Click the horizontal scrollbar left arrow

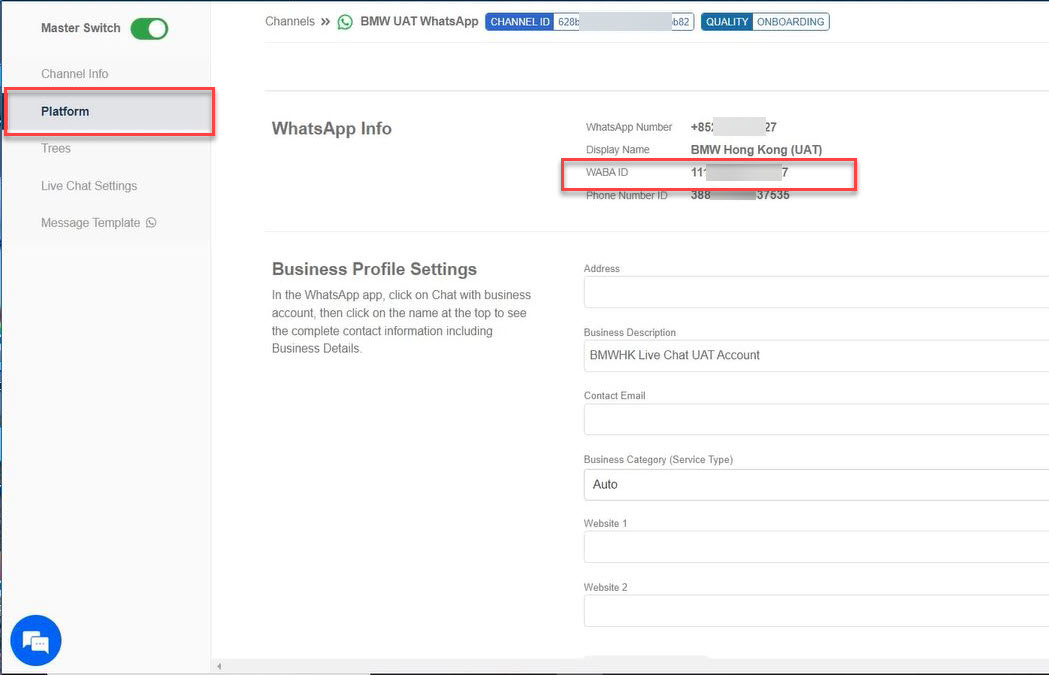pos(219,666)
